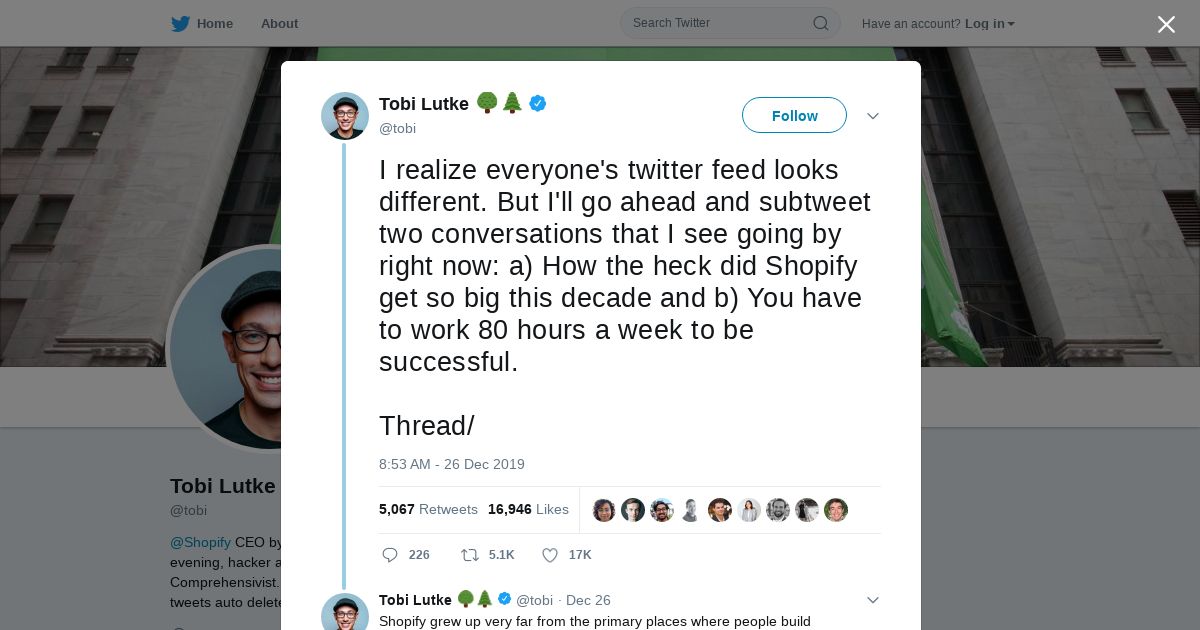This screenshot has width=1200, height=630.
Task: Expand the tweet options chevron
Action: pos(872,116)
